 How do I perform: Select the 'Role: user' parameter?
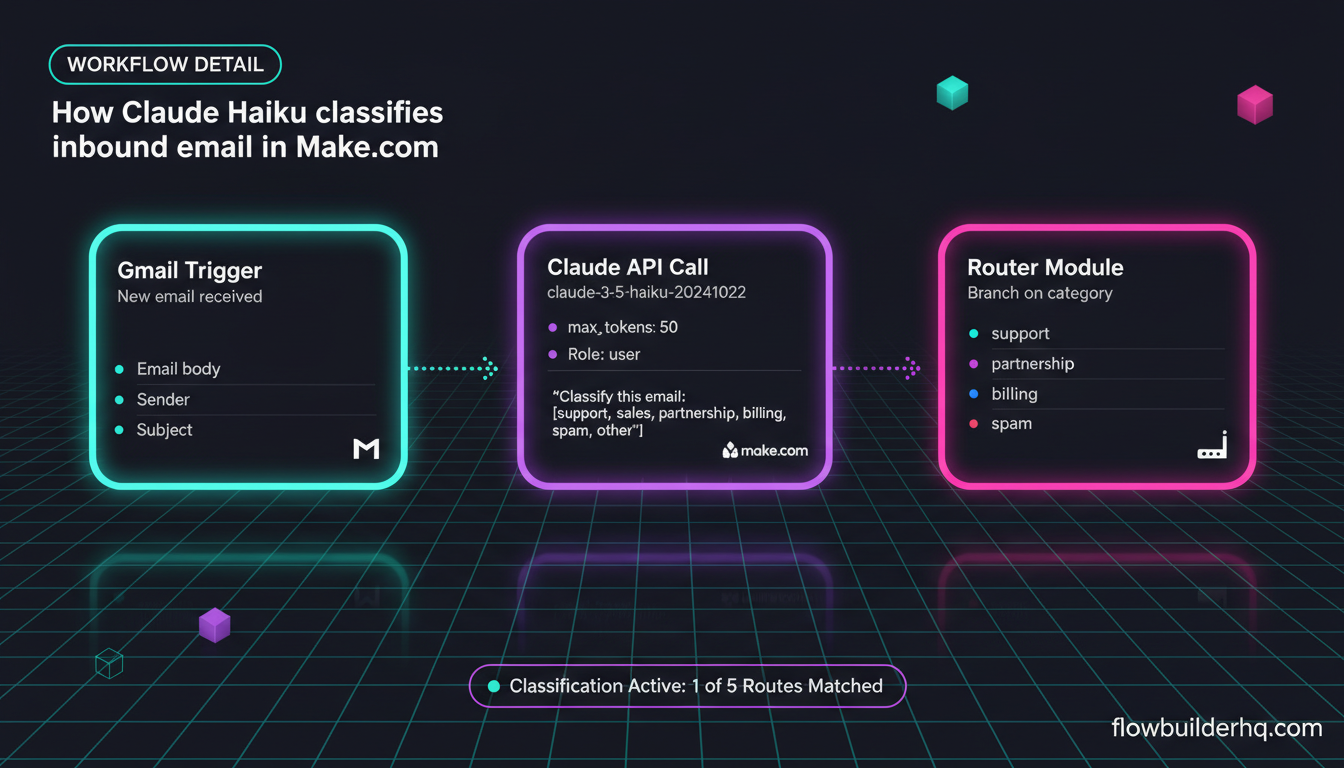click(x=595, y=354)
